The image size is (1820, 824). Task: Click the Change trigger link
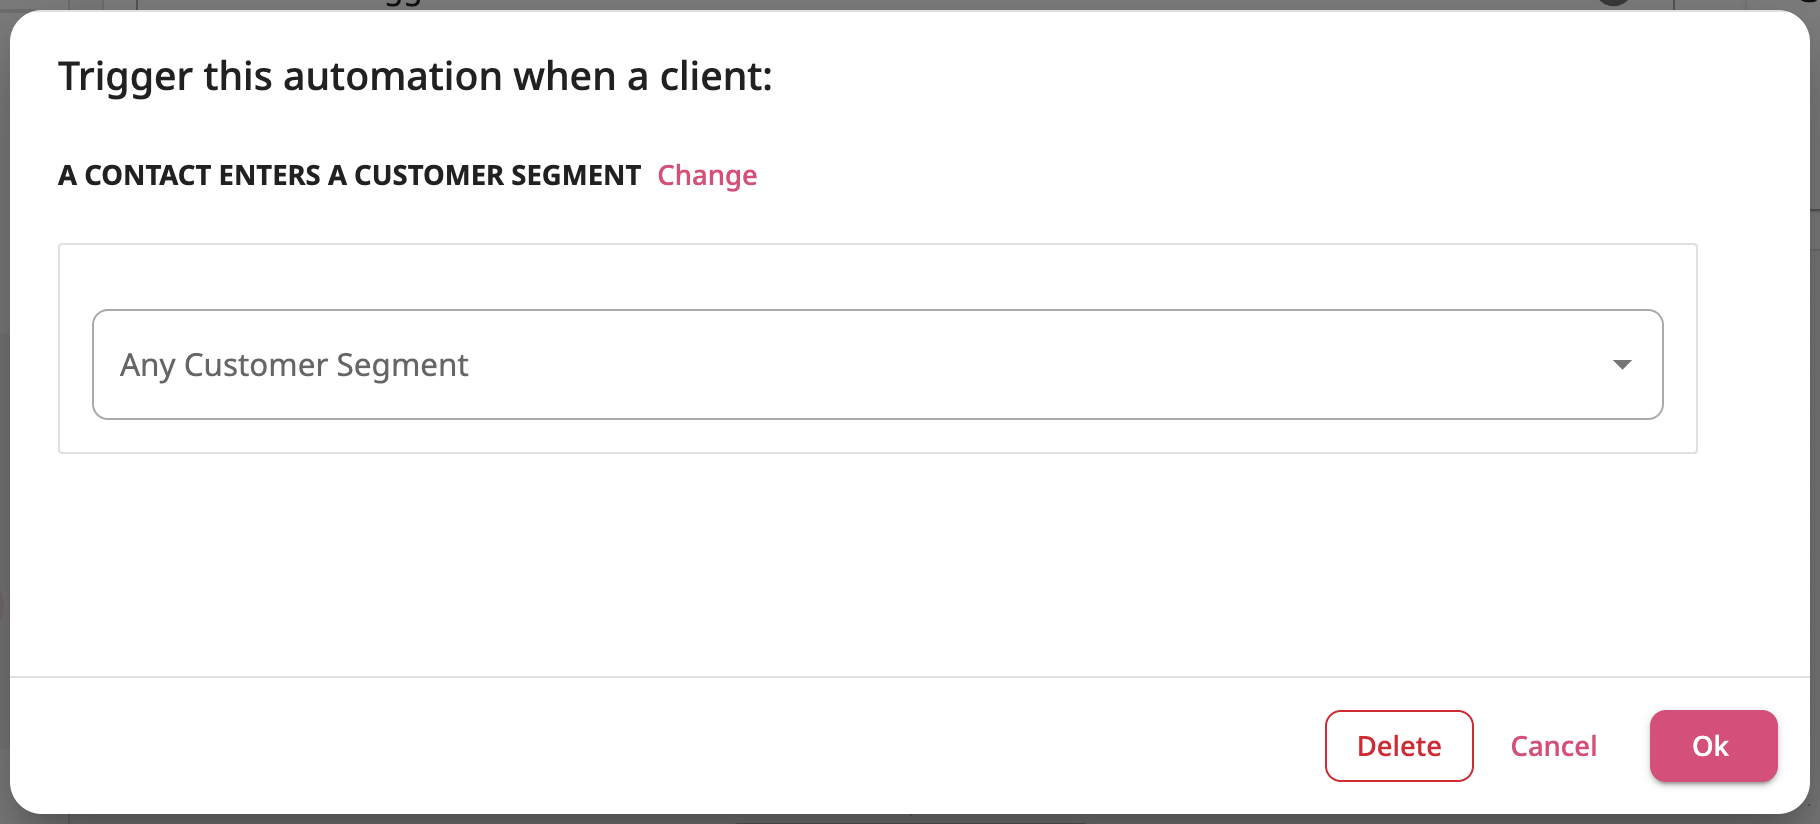(707, 176)
